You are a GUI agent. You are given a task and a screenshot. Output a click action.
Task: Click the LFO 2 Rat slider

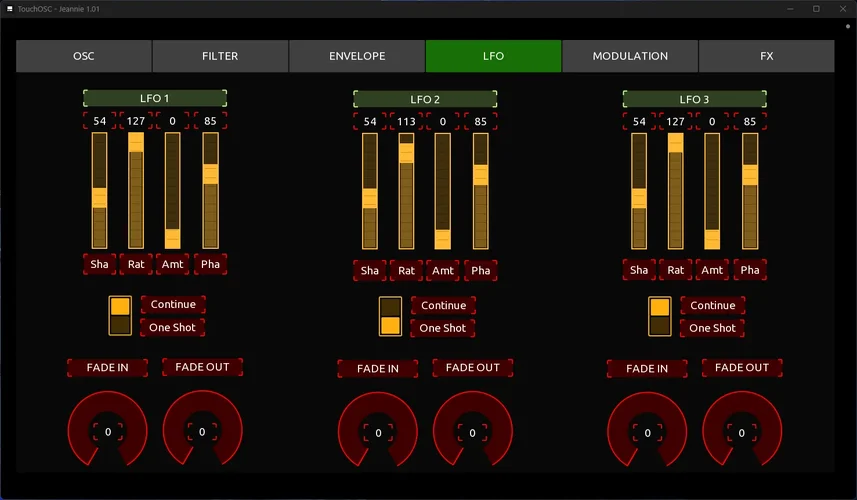406,190
